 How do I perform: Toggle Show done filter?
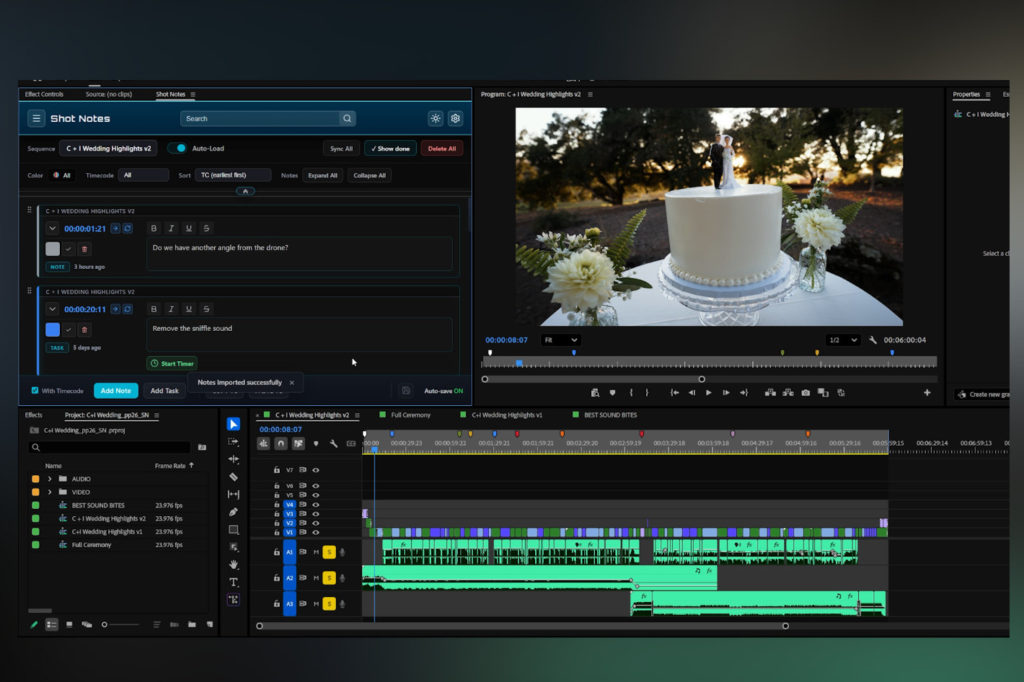391,148
